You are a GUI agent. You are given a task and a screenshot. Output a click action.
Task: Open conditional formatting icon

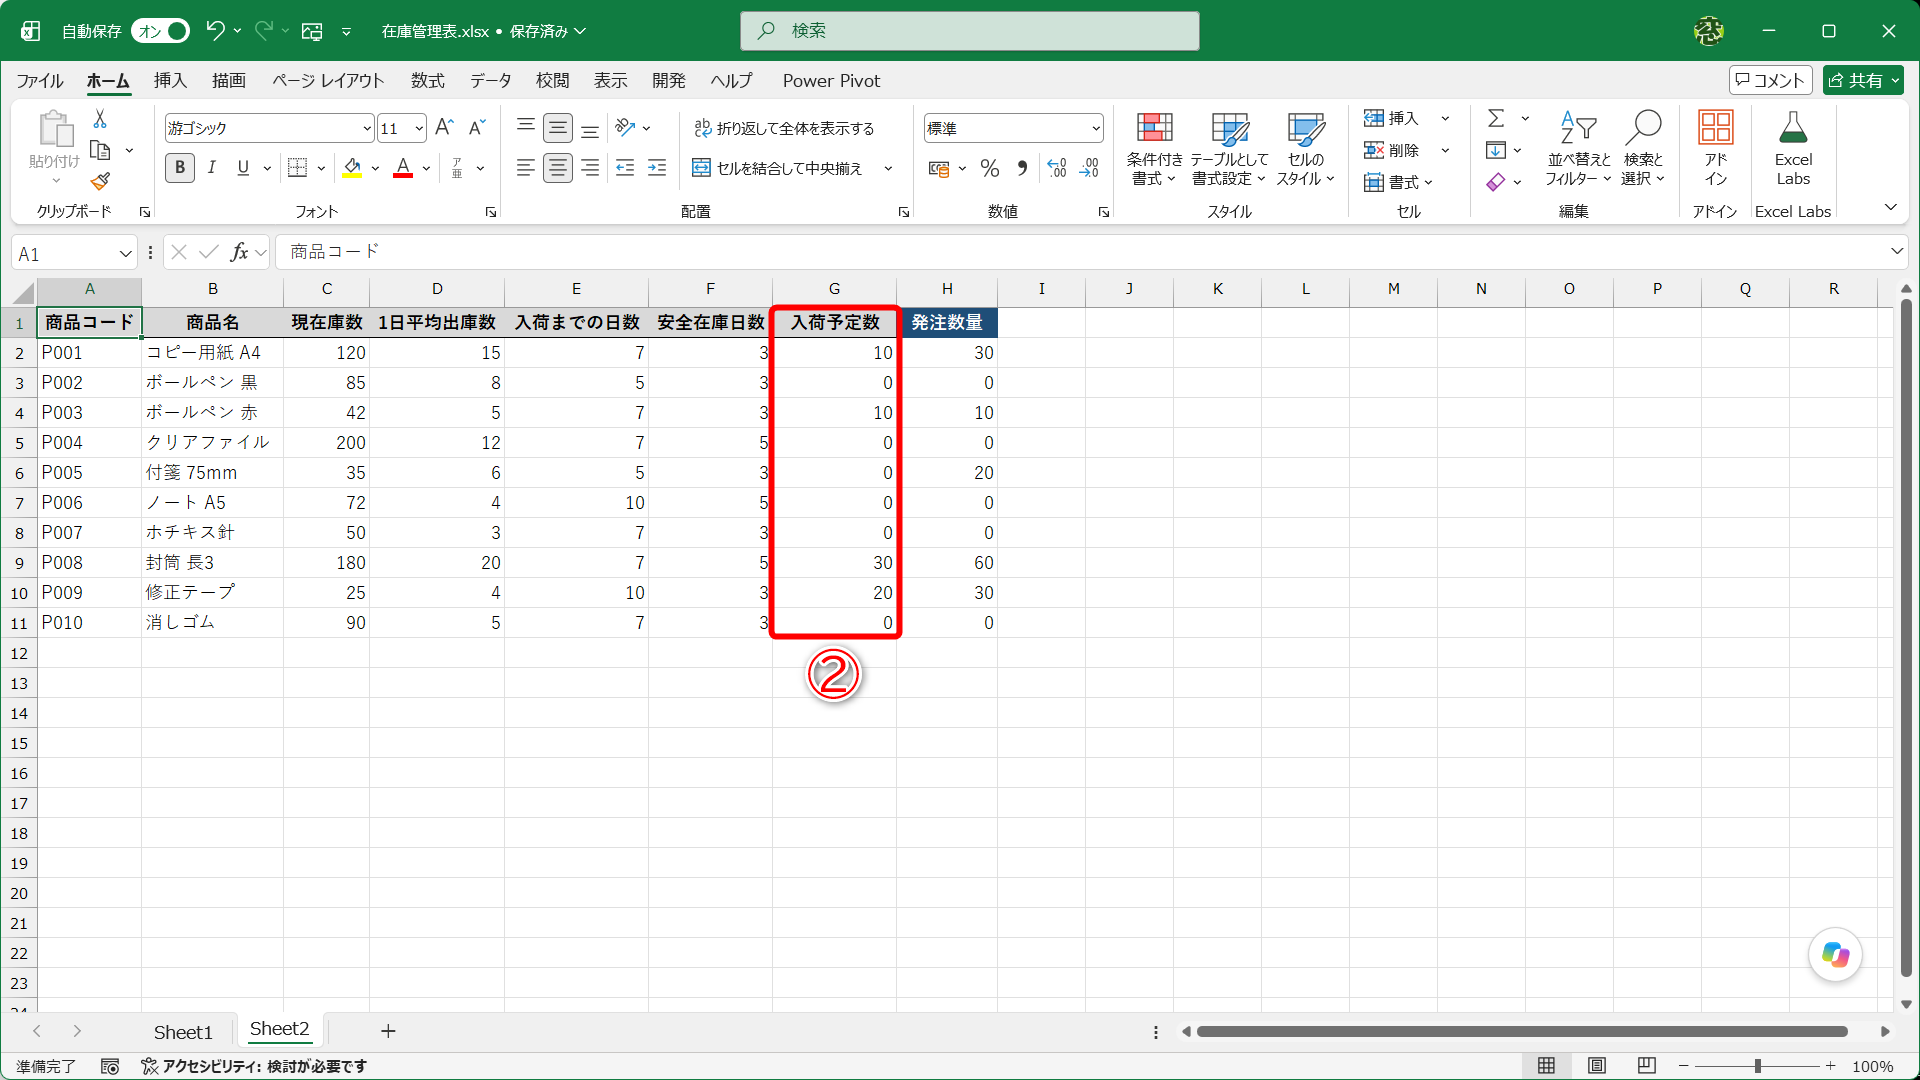click(1154, 148)
